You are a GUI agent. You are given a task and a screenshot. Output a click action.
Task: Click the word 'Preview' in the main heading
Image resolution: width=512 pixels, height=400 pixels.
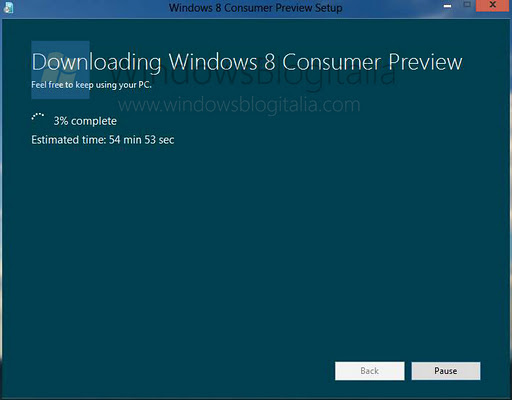tap(426, 62)
